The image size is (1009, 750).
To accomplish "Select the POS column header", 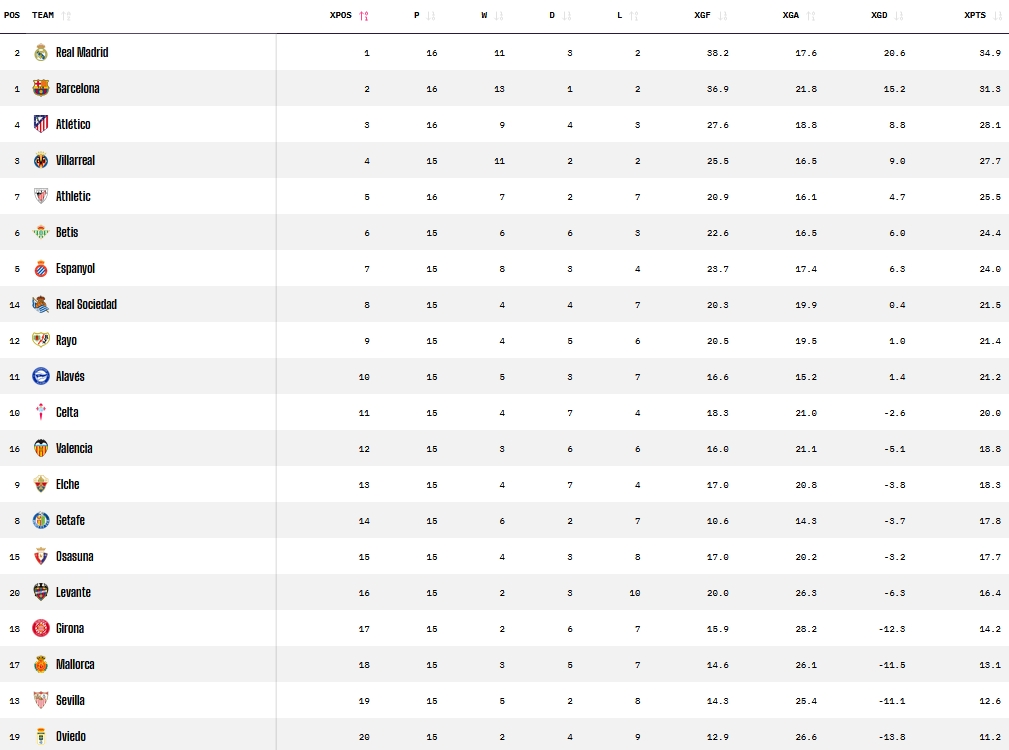I will click(11, 15).
